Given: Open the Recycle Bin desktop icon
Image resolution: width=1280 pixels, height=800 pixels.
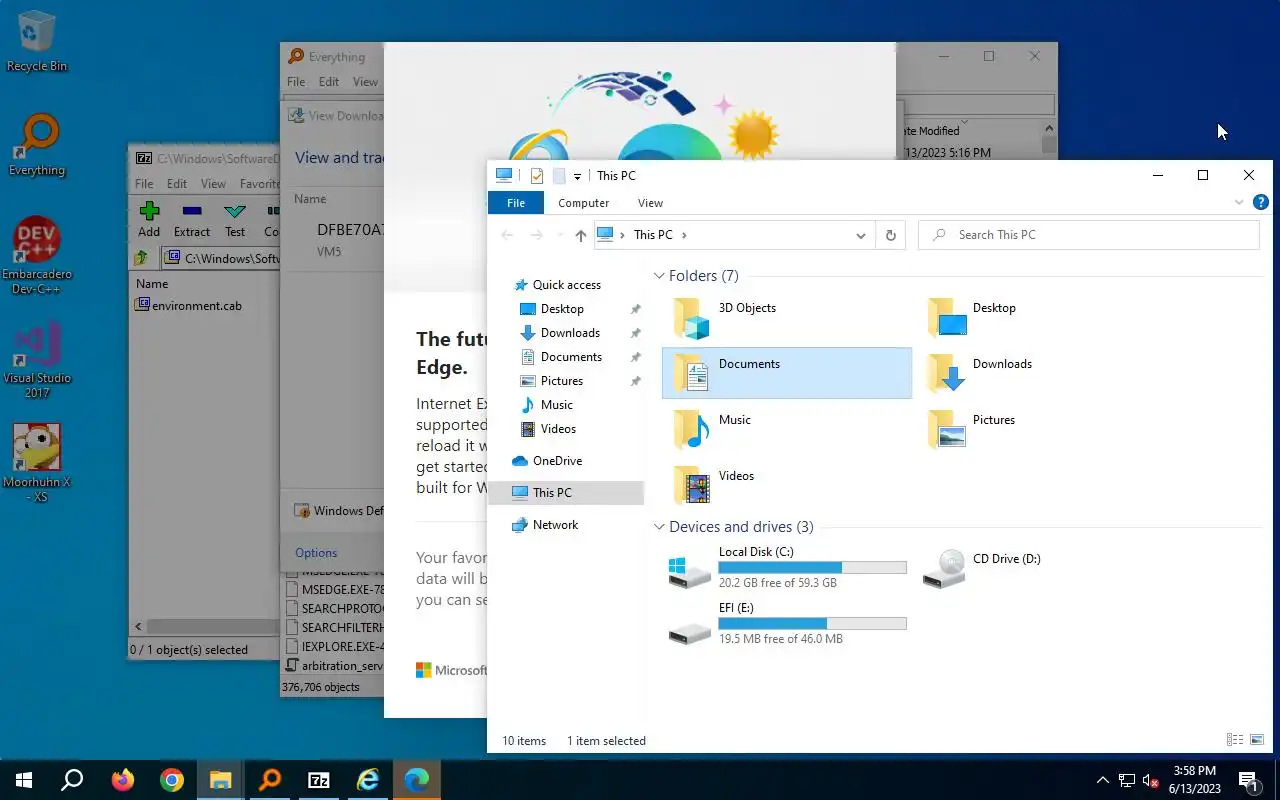Looking at the screenshot, I should tap(37, 41).
